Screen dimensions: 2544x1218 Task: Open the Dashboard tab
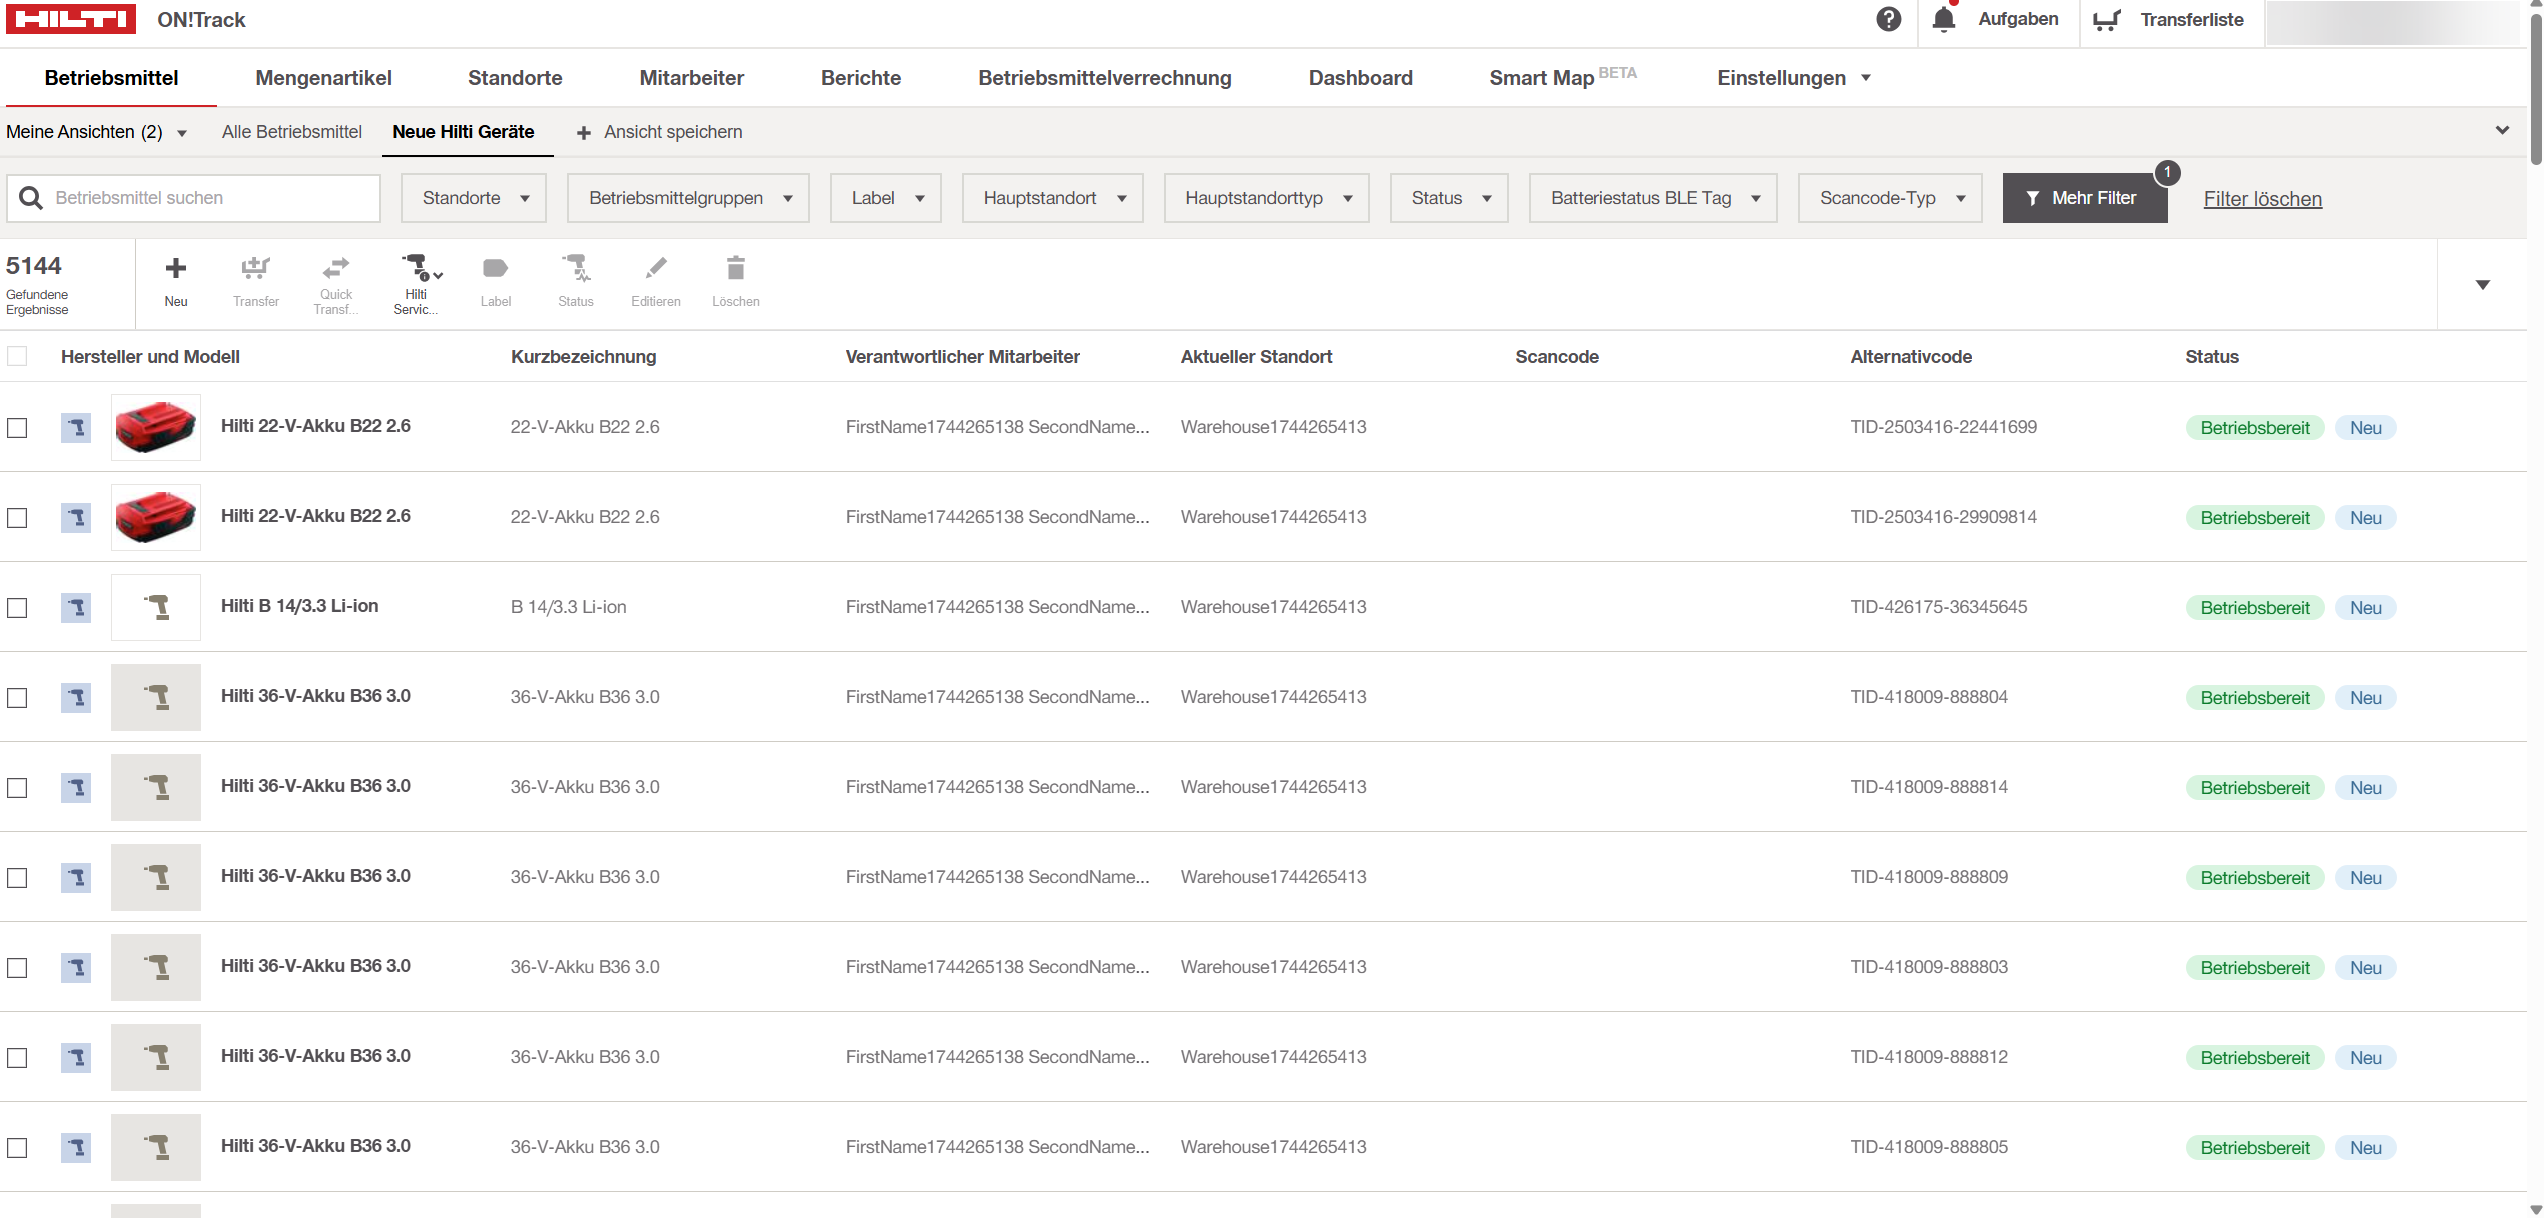[1360, 78]
